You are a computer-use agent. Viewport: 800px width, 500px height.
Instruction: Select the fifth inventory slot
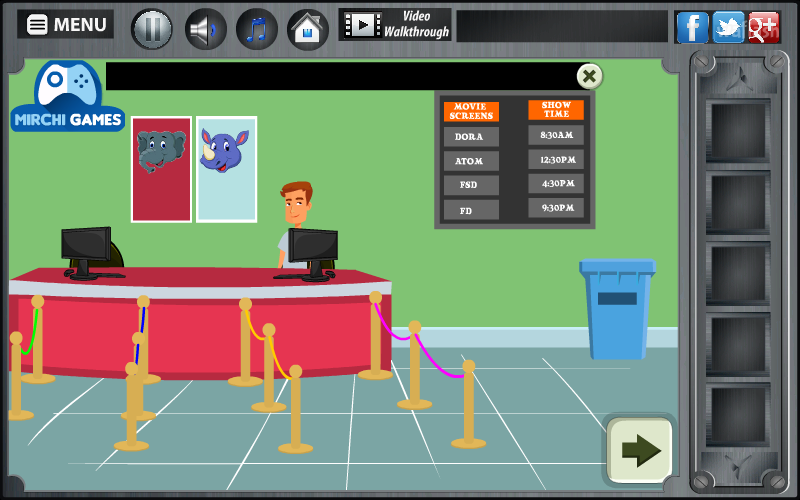point(738,415)
